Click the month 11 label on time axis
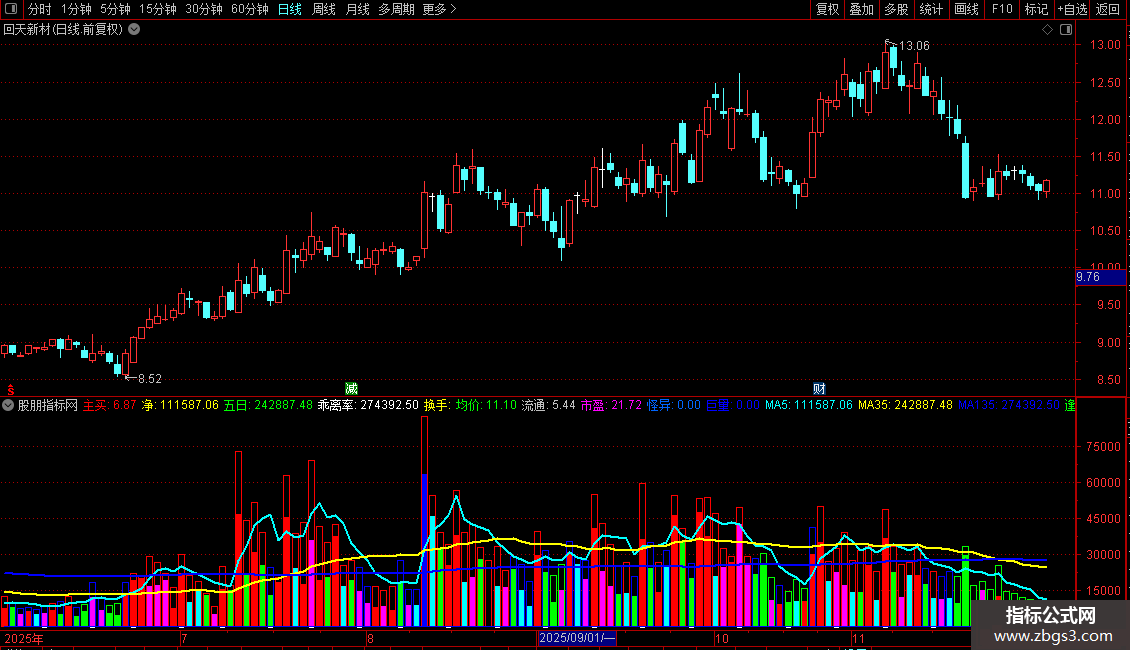Viewport: 1130px width, 650px height. tap(858, 638)
